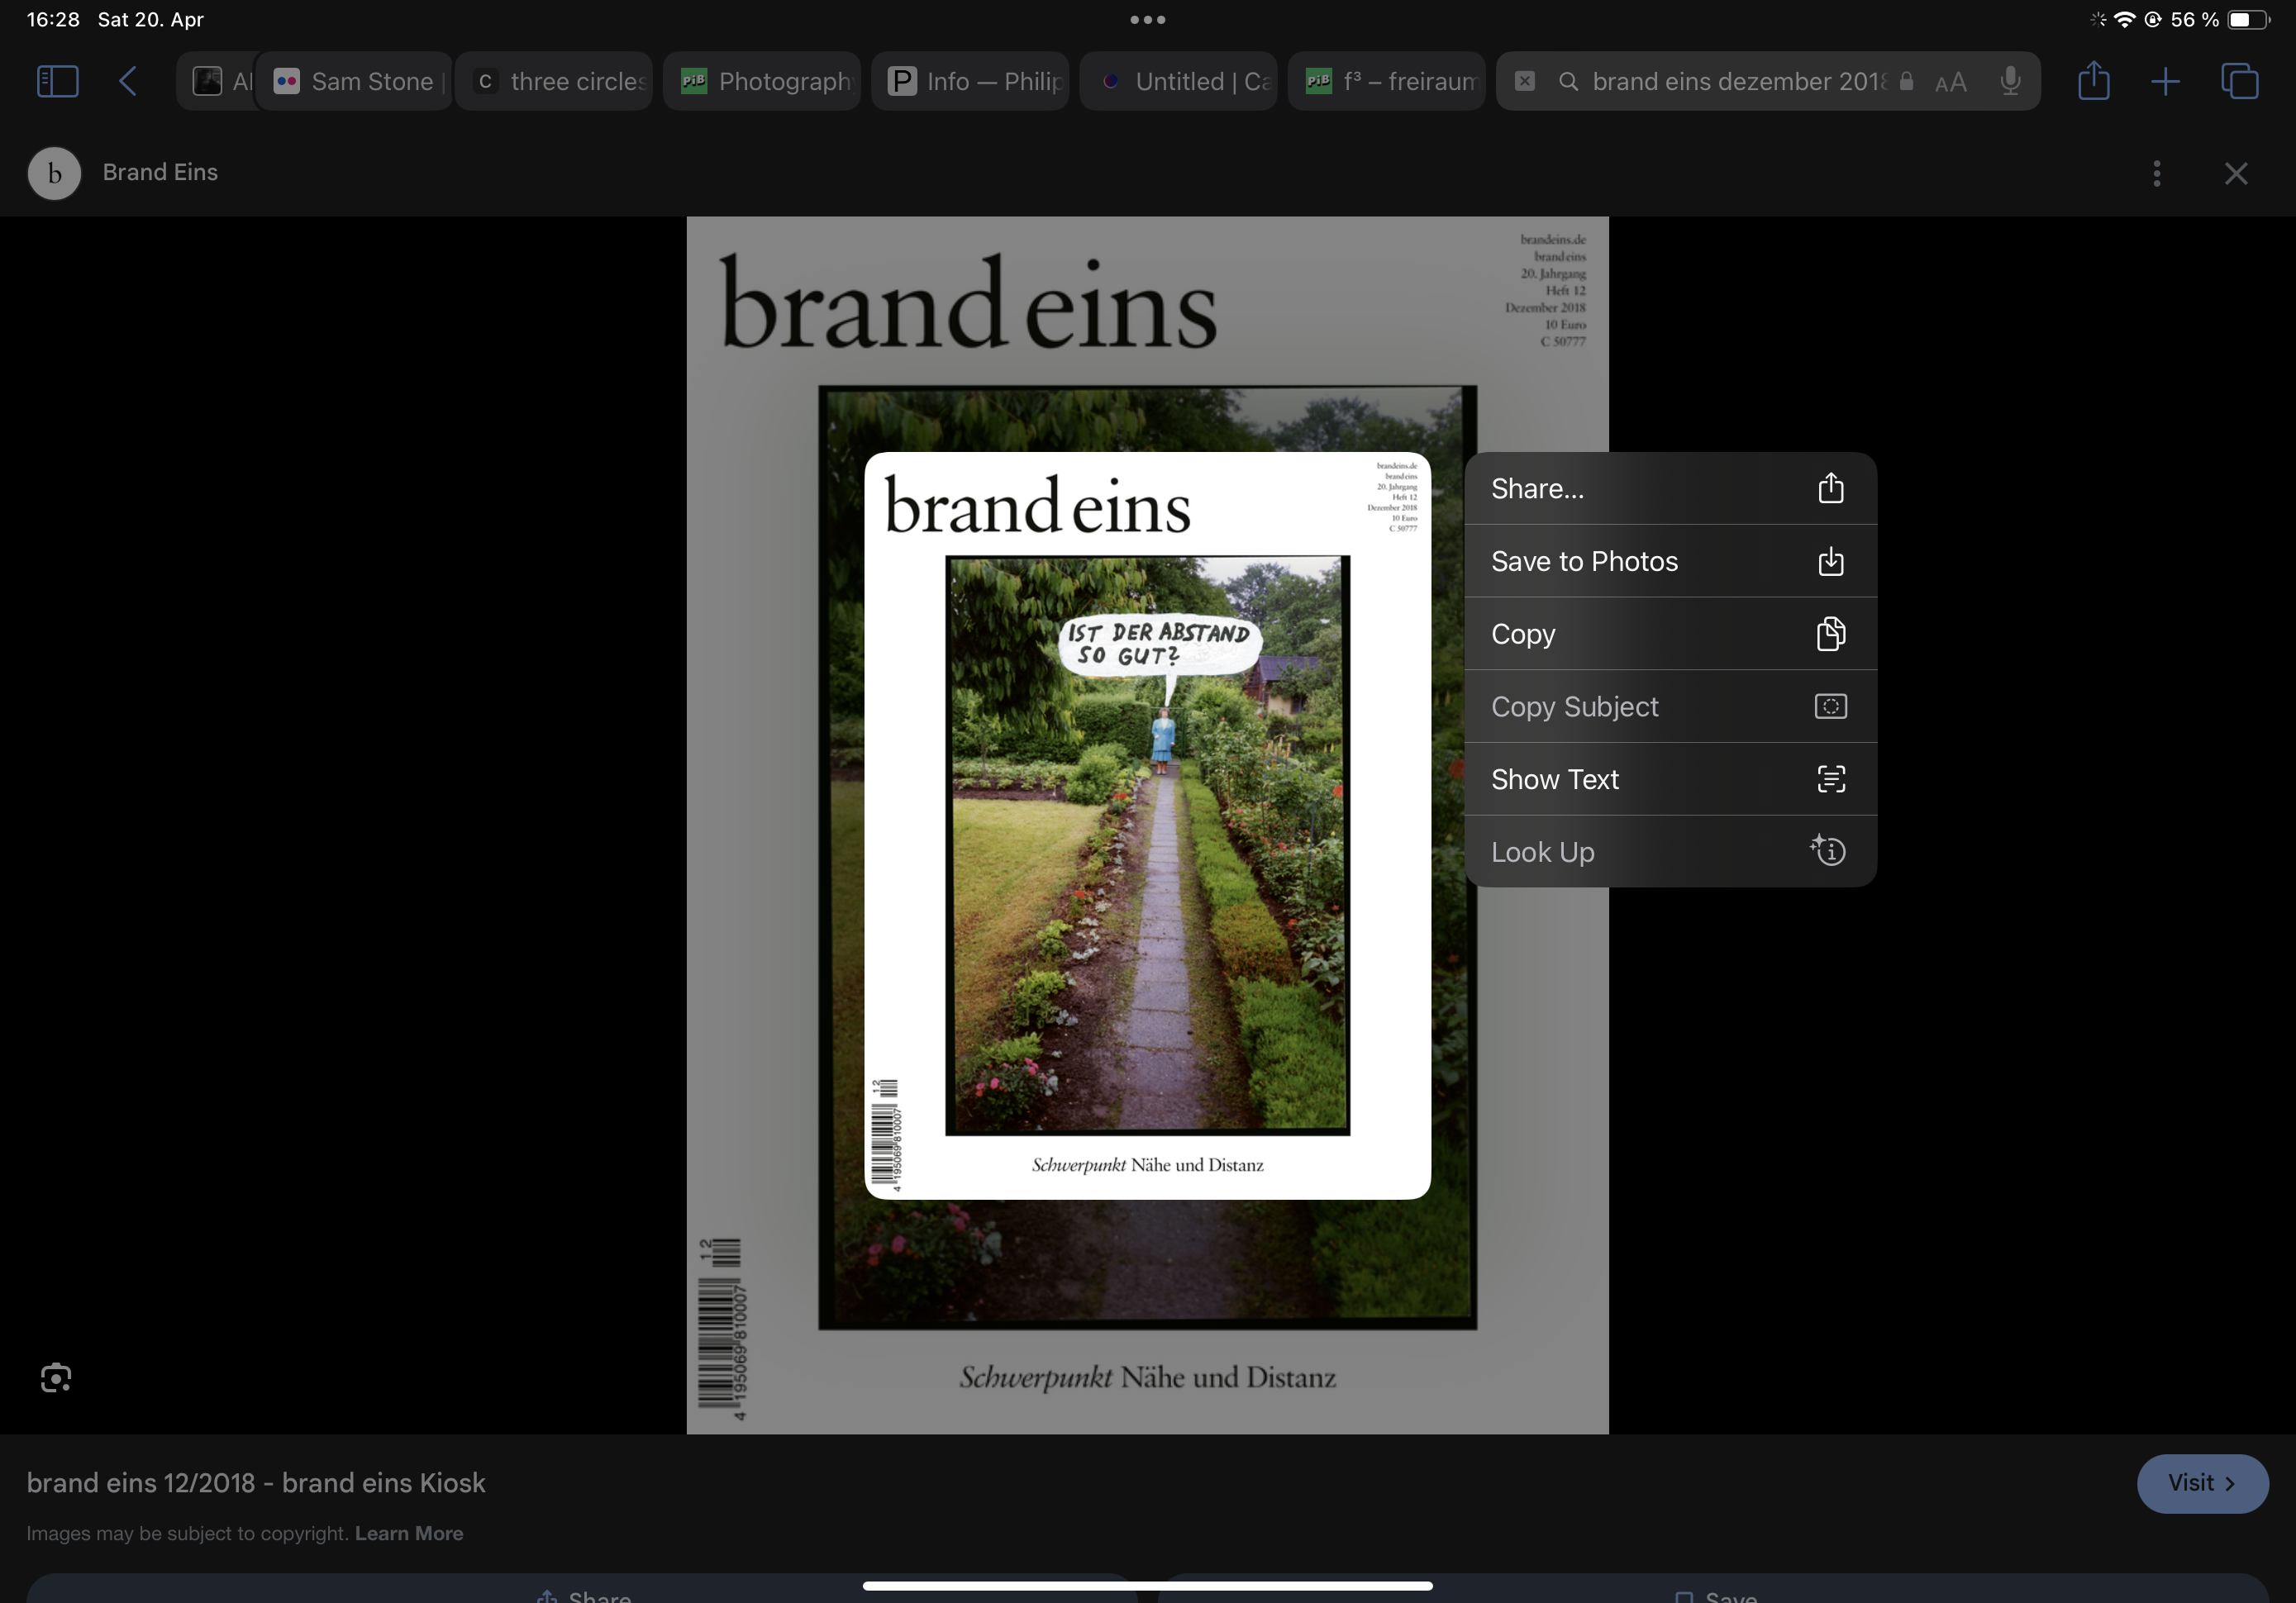Choose Copy in the context menu

[x=1670, y=634]
